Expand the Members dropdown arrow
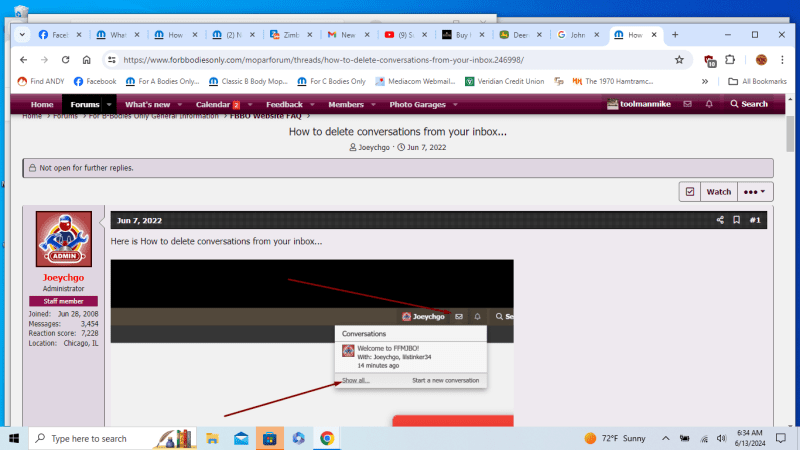 click(x=373, y=105)
